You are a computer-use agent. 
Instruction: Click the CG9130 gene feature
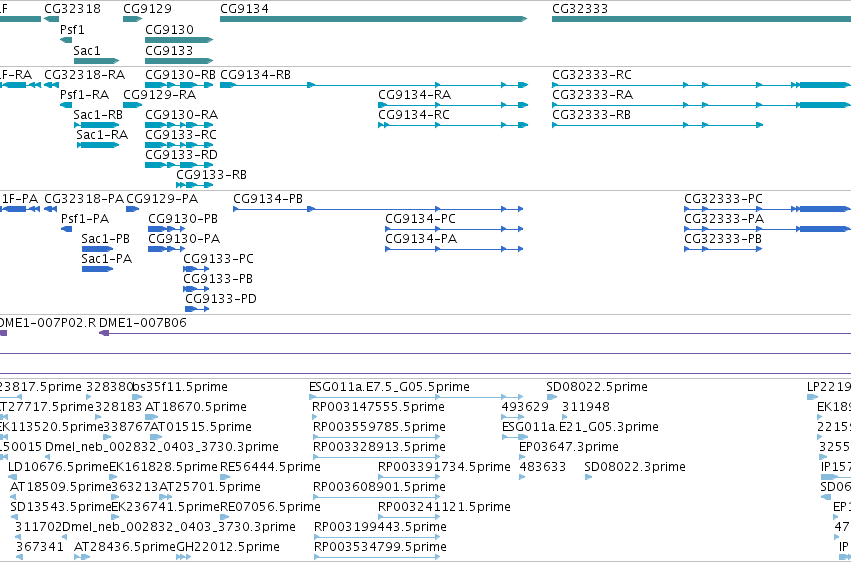tap(179, 40)
